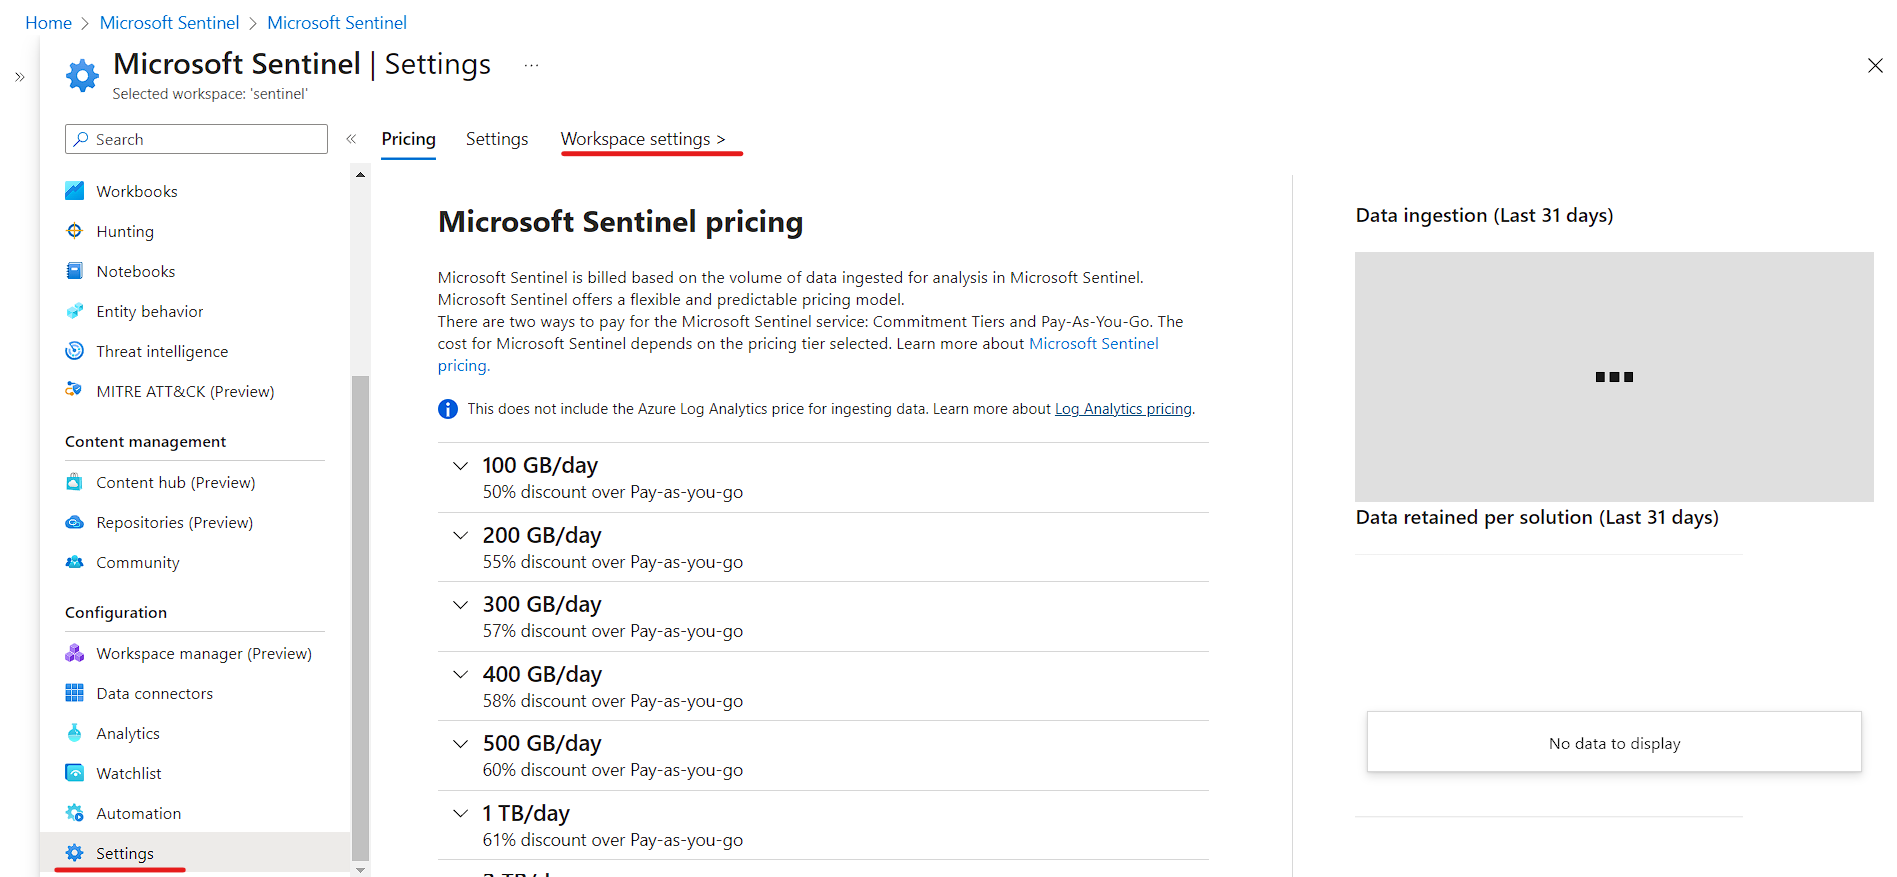Expand the 100 GB/day pricing tier
Viewport: 1897px width, 877px height.
(x=460, y=465)
